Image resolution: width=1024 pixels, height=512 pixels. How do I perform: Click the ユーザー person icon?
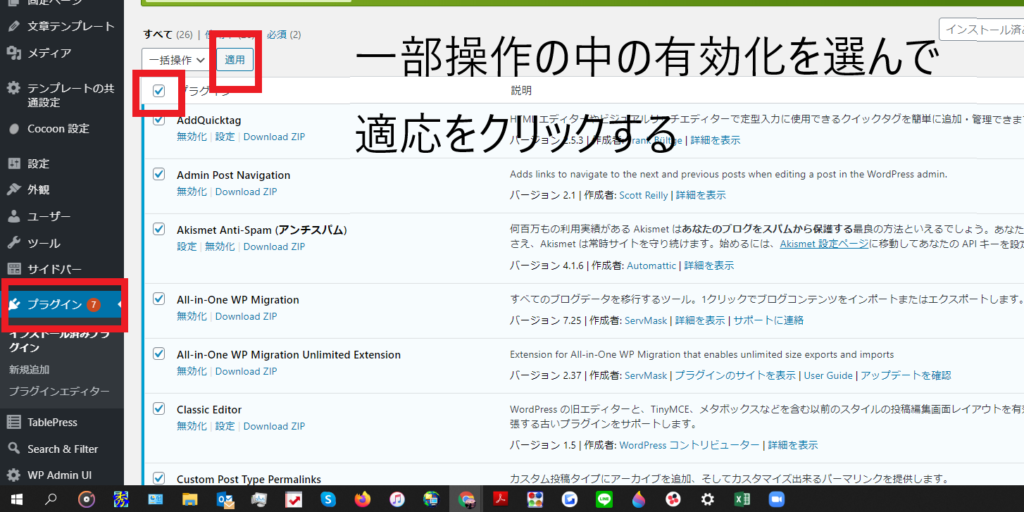click(x=13, y=216)
